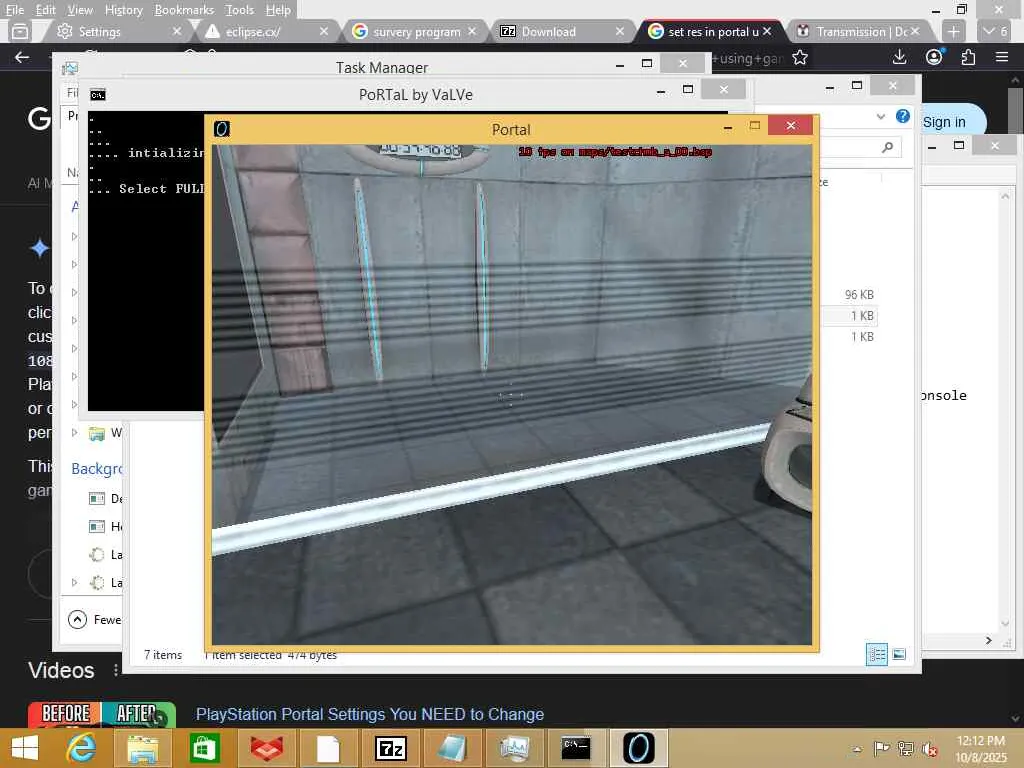The height and width of the screenshot is (768, 1024).
Task: Click the notebook app icon in taskbar
Action: tap(452, 748)
